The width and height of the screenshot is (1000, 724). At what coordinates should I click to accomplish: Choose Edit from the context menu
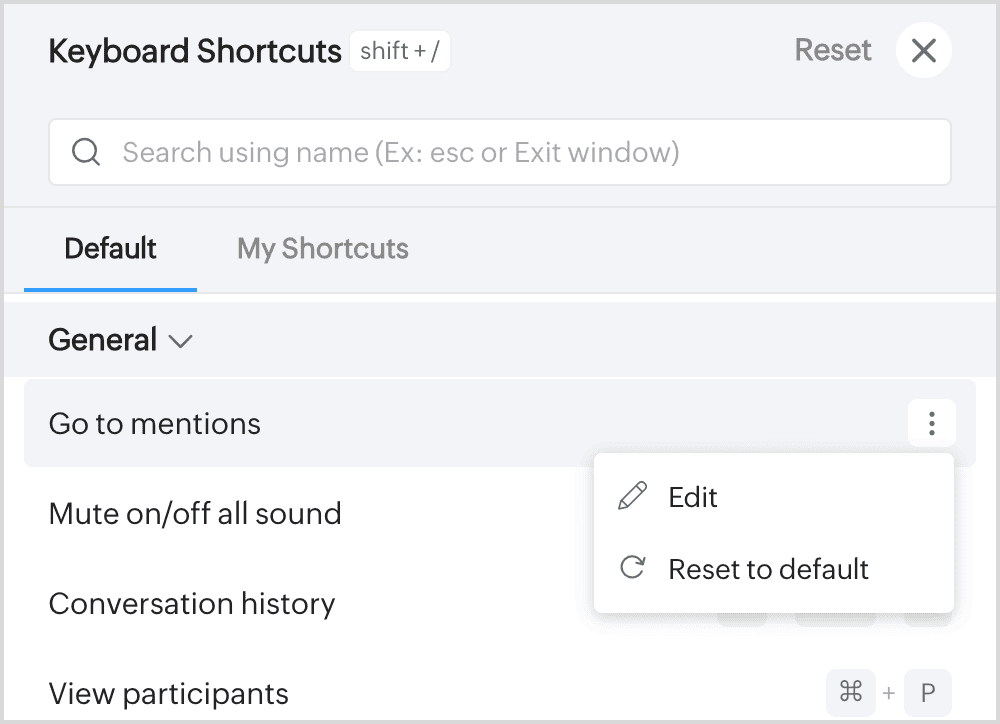point(693,497)
